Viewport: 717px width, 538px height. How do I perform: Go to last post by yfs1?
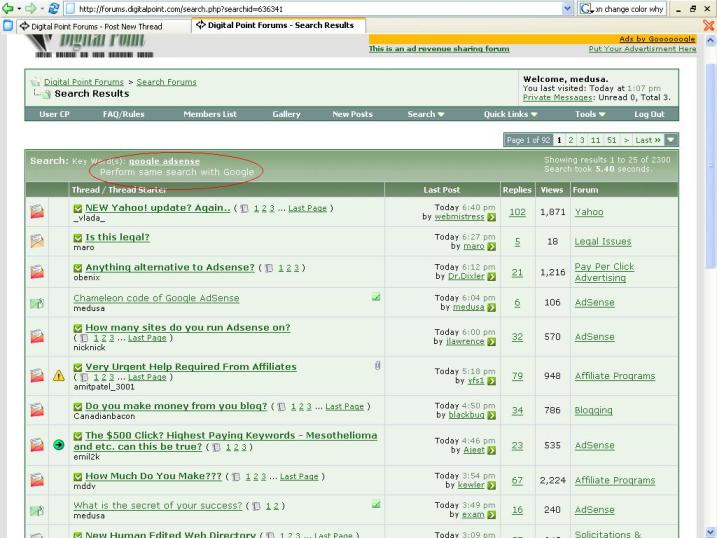click(492, 381)
